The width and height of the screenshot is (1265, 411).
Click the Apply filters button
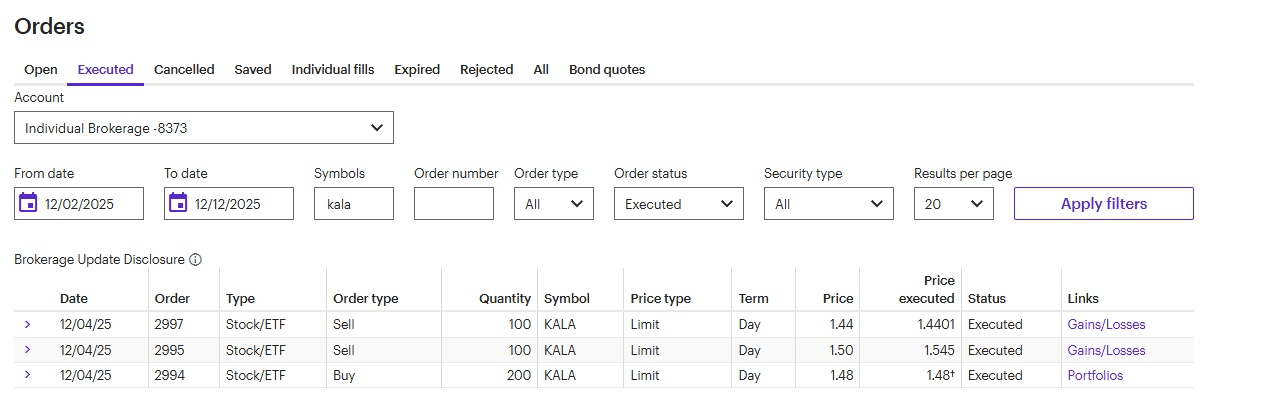(x=1103, y=204)
